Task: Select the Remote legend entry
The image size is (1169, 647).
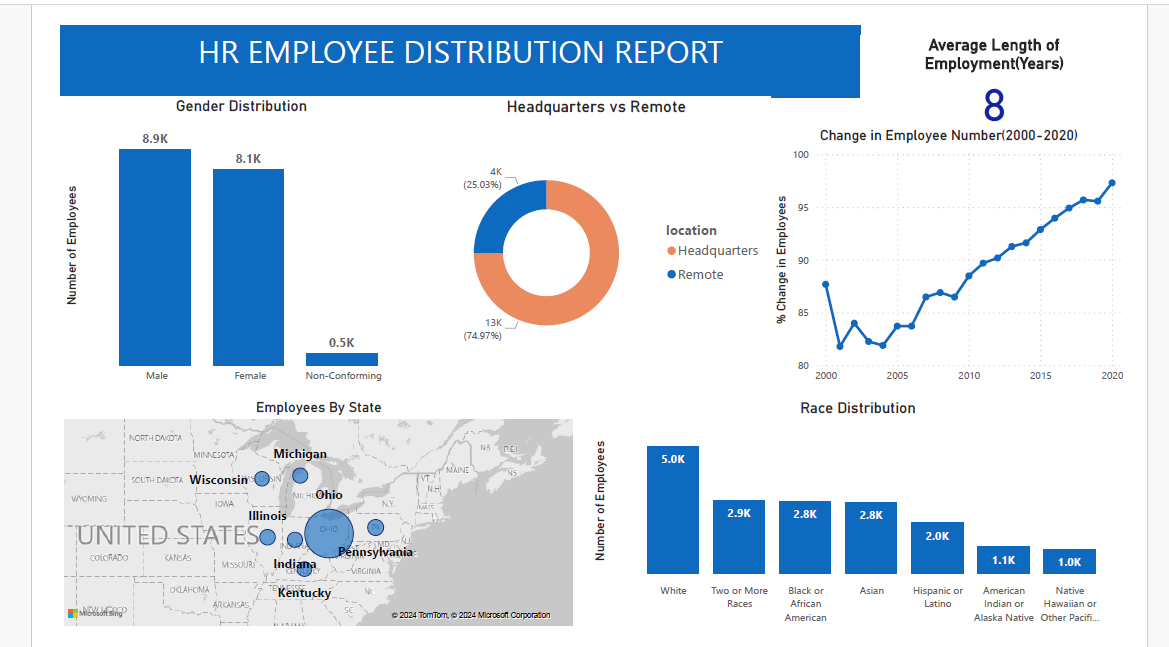Action: 696,274
